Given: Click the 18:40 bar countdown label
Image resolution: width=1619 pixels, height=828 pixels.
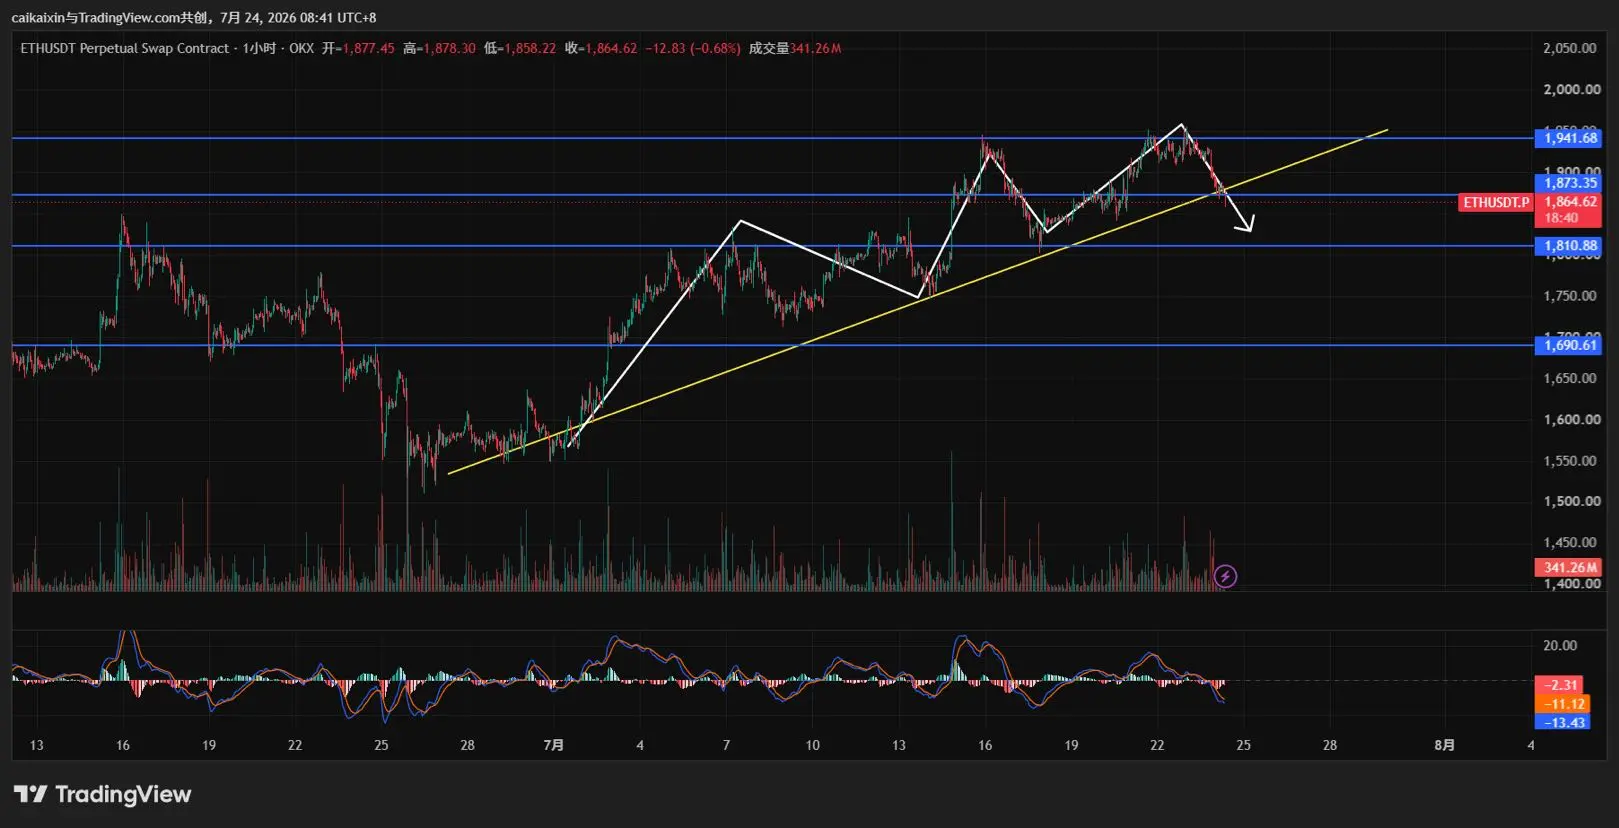Looking at the screenshot, I should click(1561, 218).
